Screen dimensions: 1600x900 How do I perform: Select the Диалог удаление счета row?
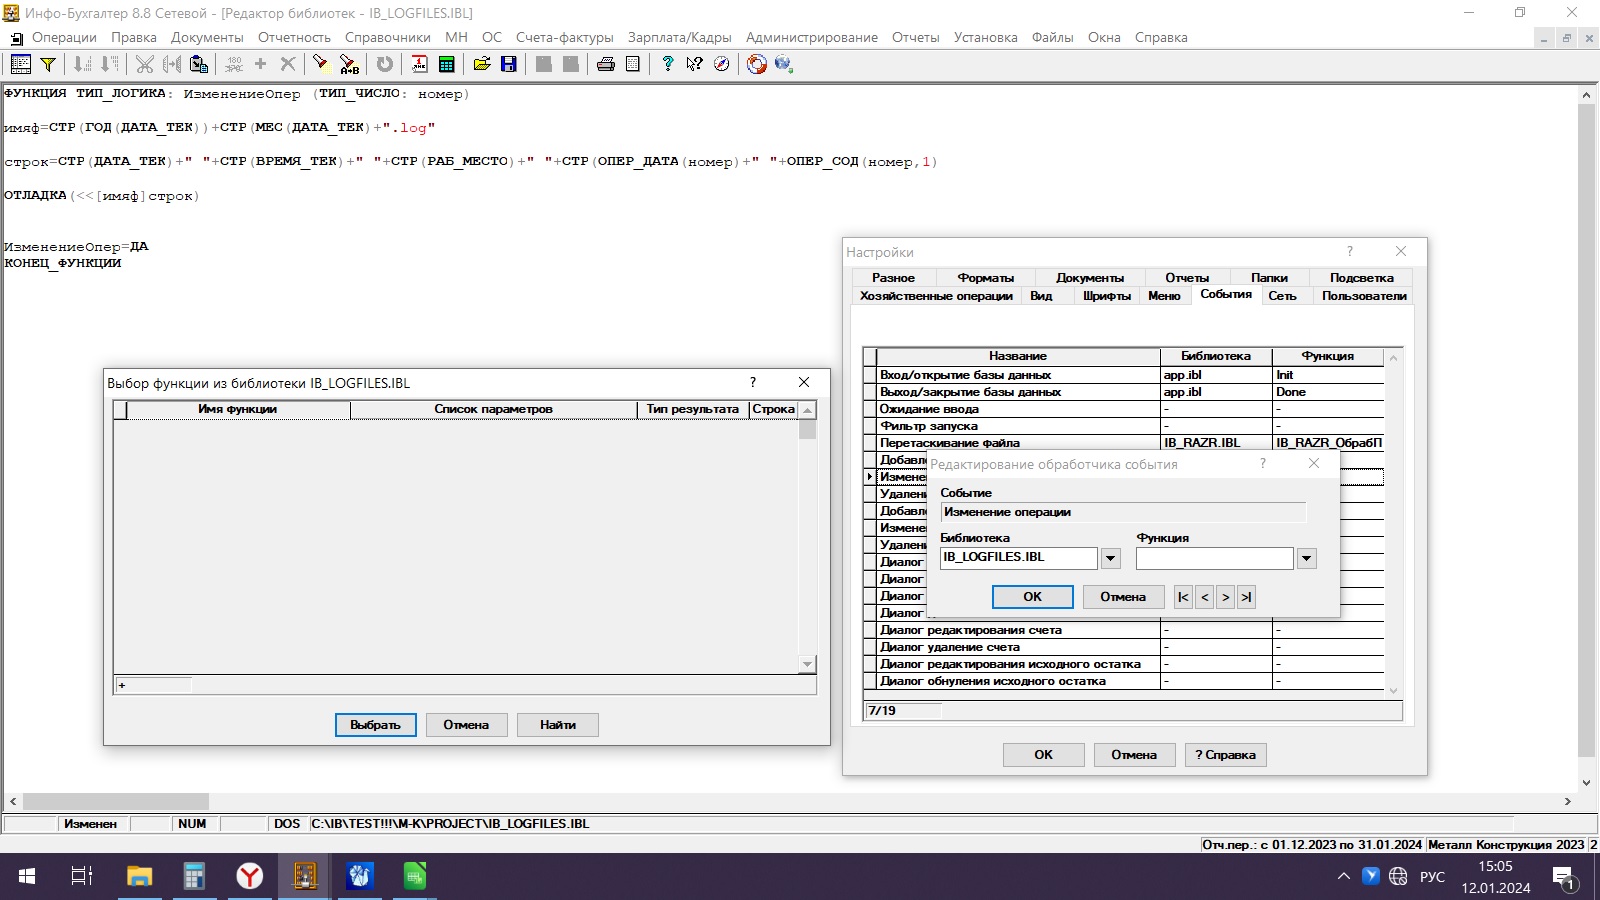coord(1124,647)
